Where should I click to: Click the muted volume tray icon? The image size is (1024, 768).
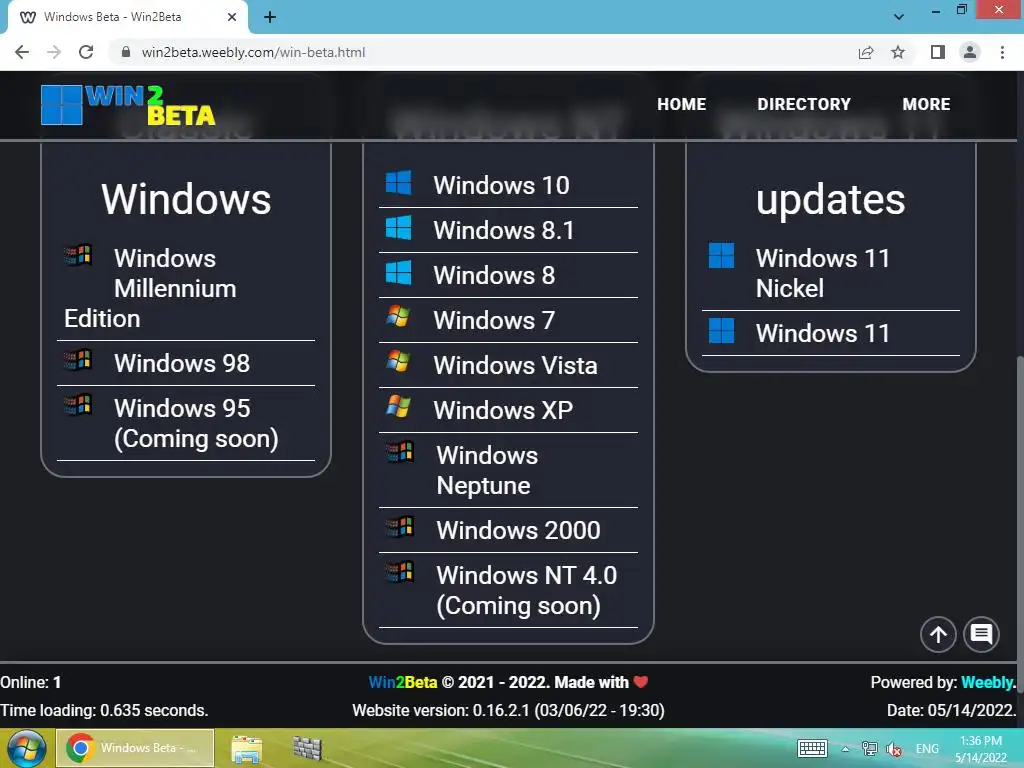click(x=894, y=748)
